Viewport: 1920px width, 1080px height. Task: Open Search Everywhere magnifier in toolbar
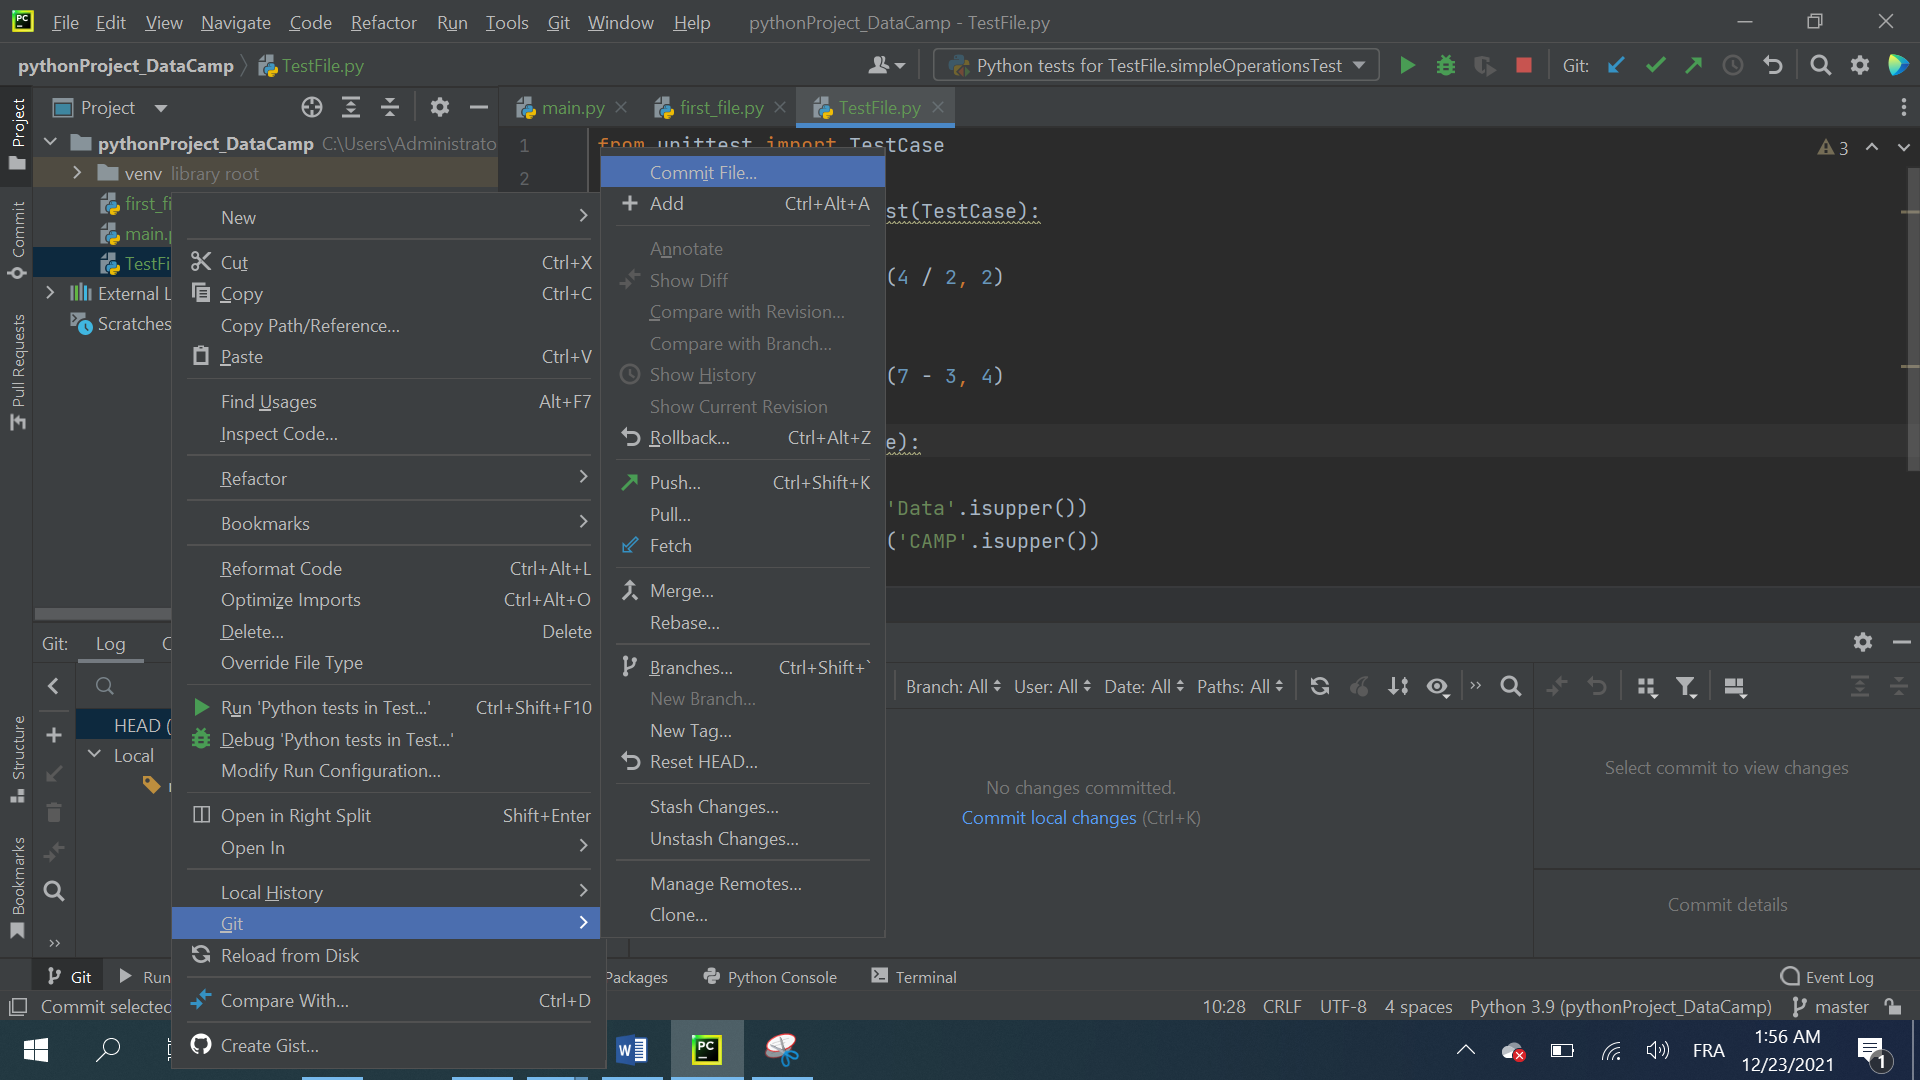[1820, 66]
